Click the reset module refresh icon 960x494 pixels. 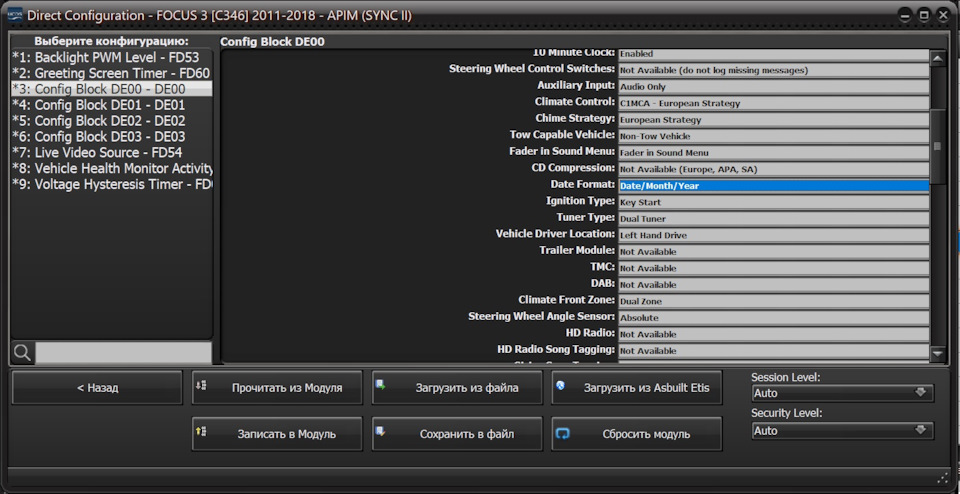(563, 434)
